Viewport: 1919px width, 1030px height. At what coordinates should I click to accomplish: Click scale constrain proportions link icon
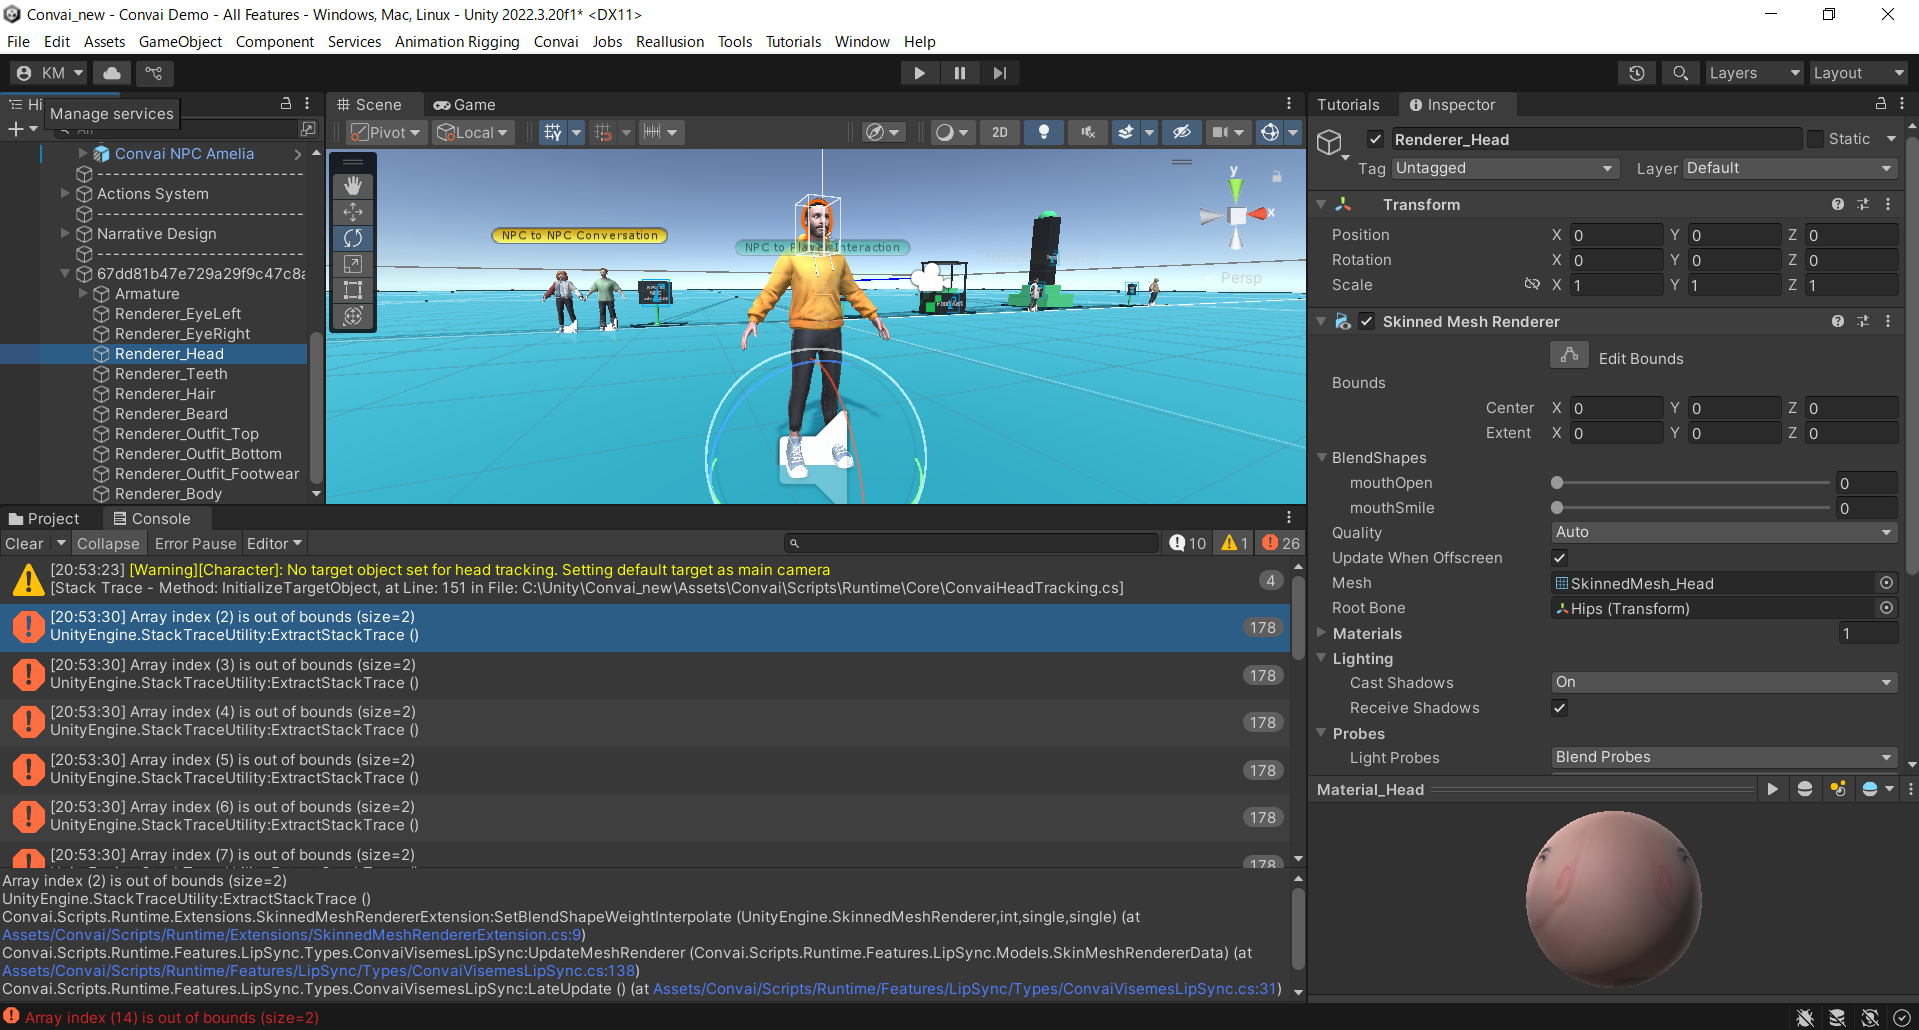[x=1532, y=284]
